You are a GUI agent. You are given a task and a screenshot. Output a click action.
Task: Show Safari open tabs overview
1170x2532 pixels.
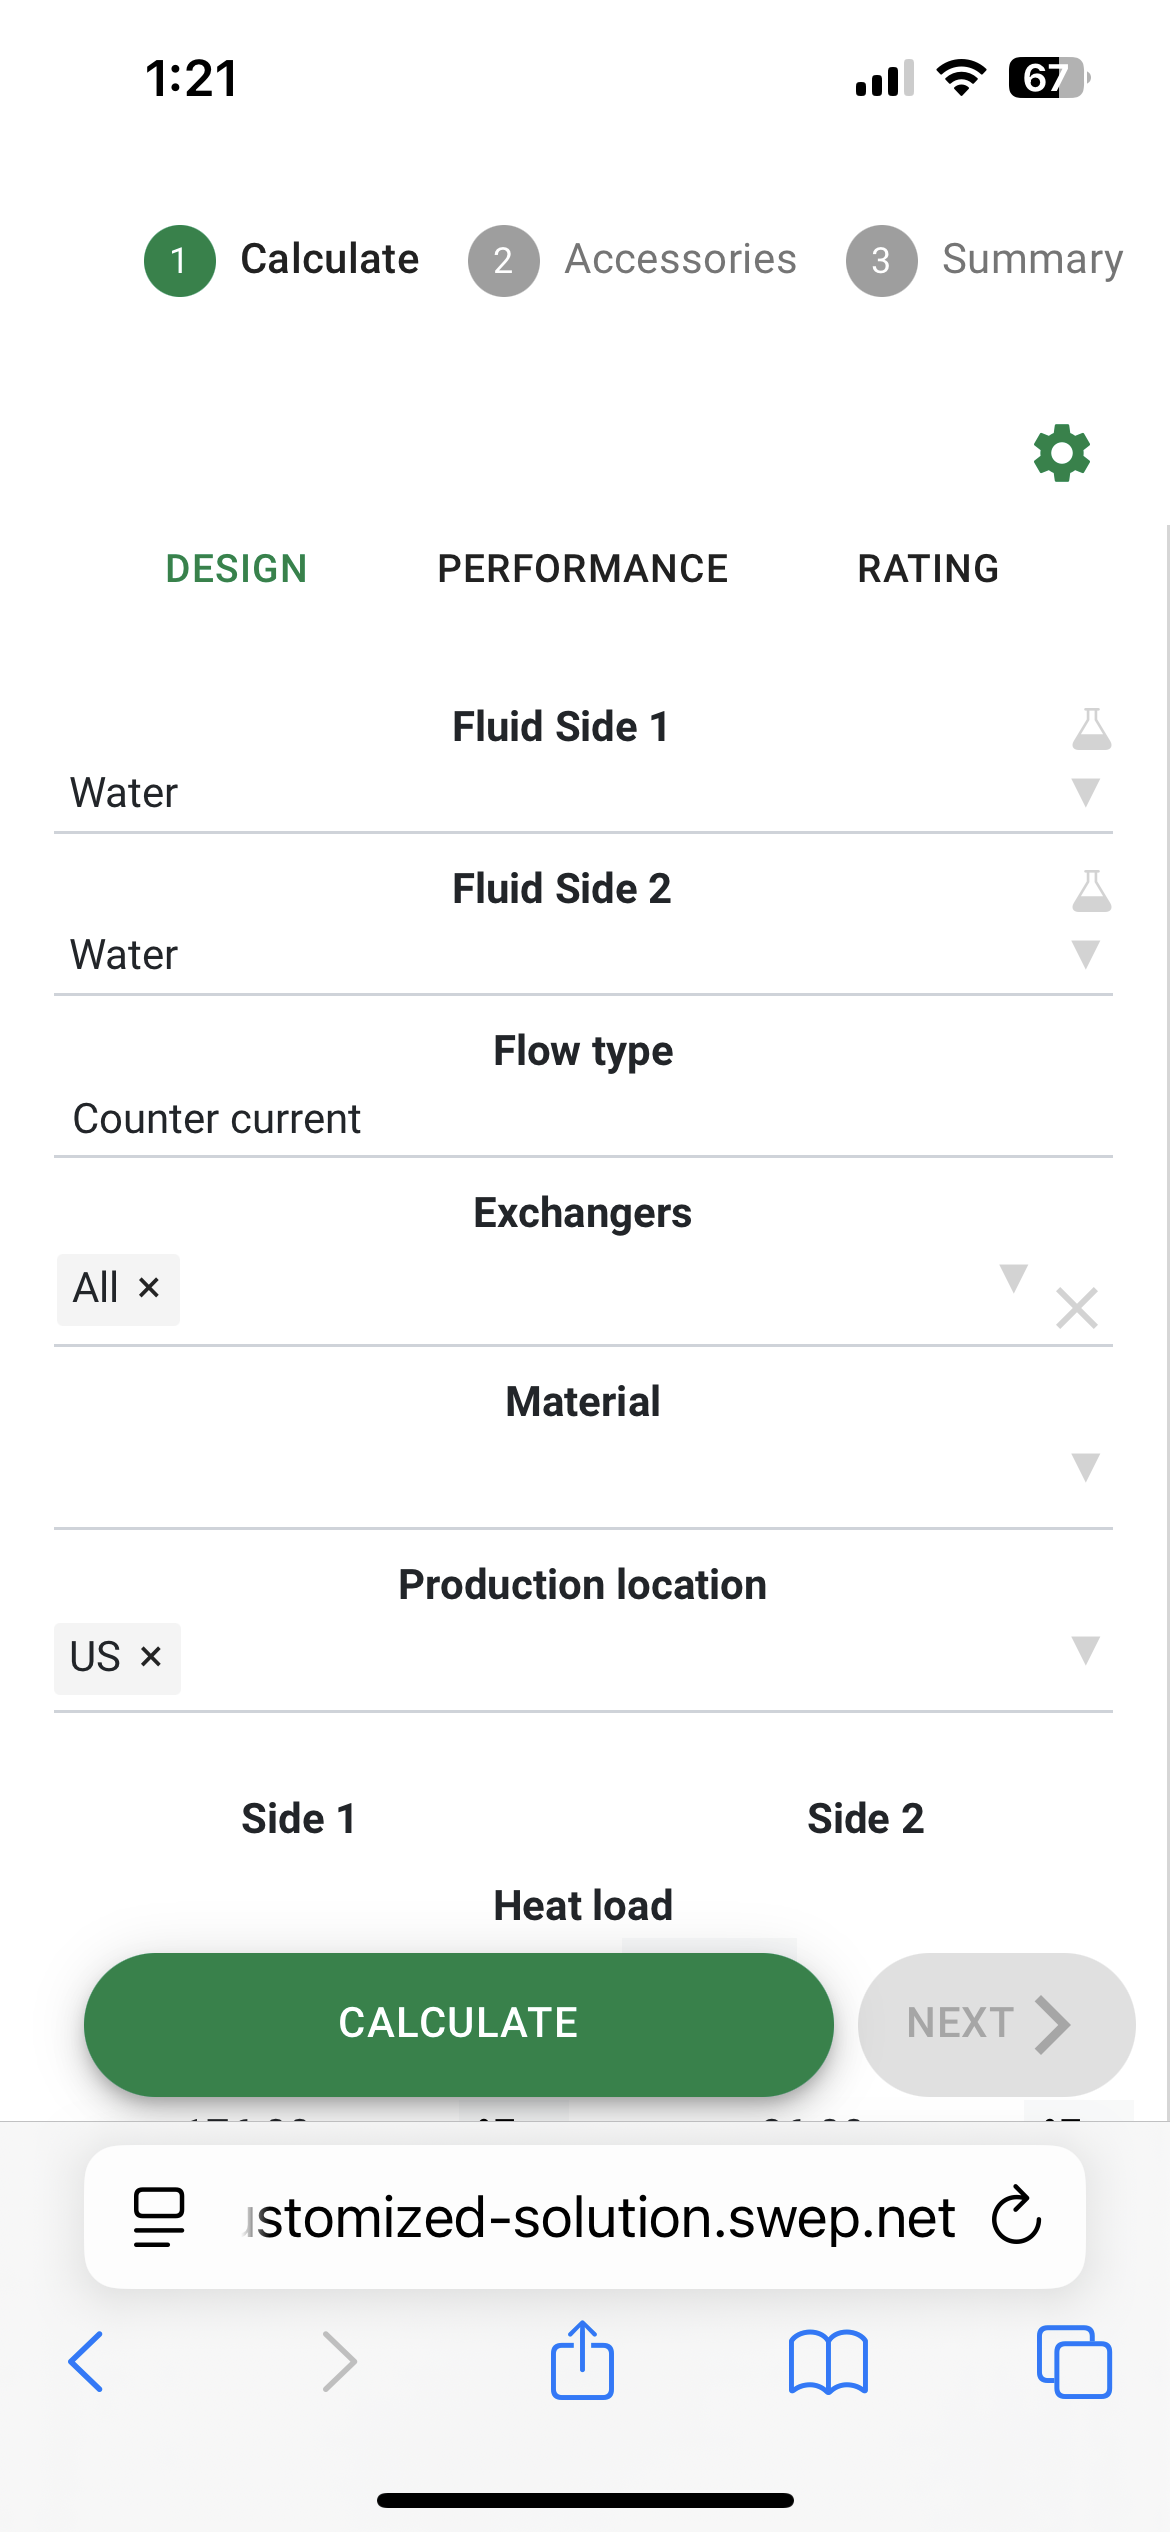pos(1073,2362)
